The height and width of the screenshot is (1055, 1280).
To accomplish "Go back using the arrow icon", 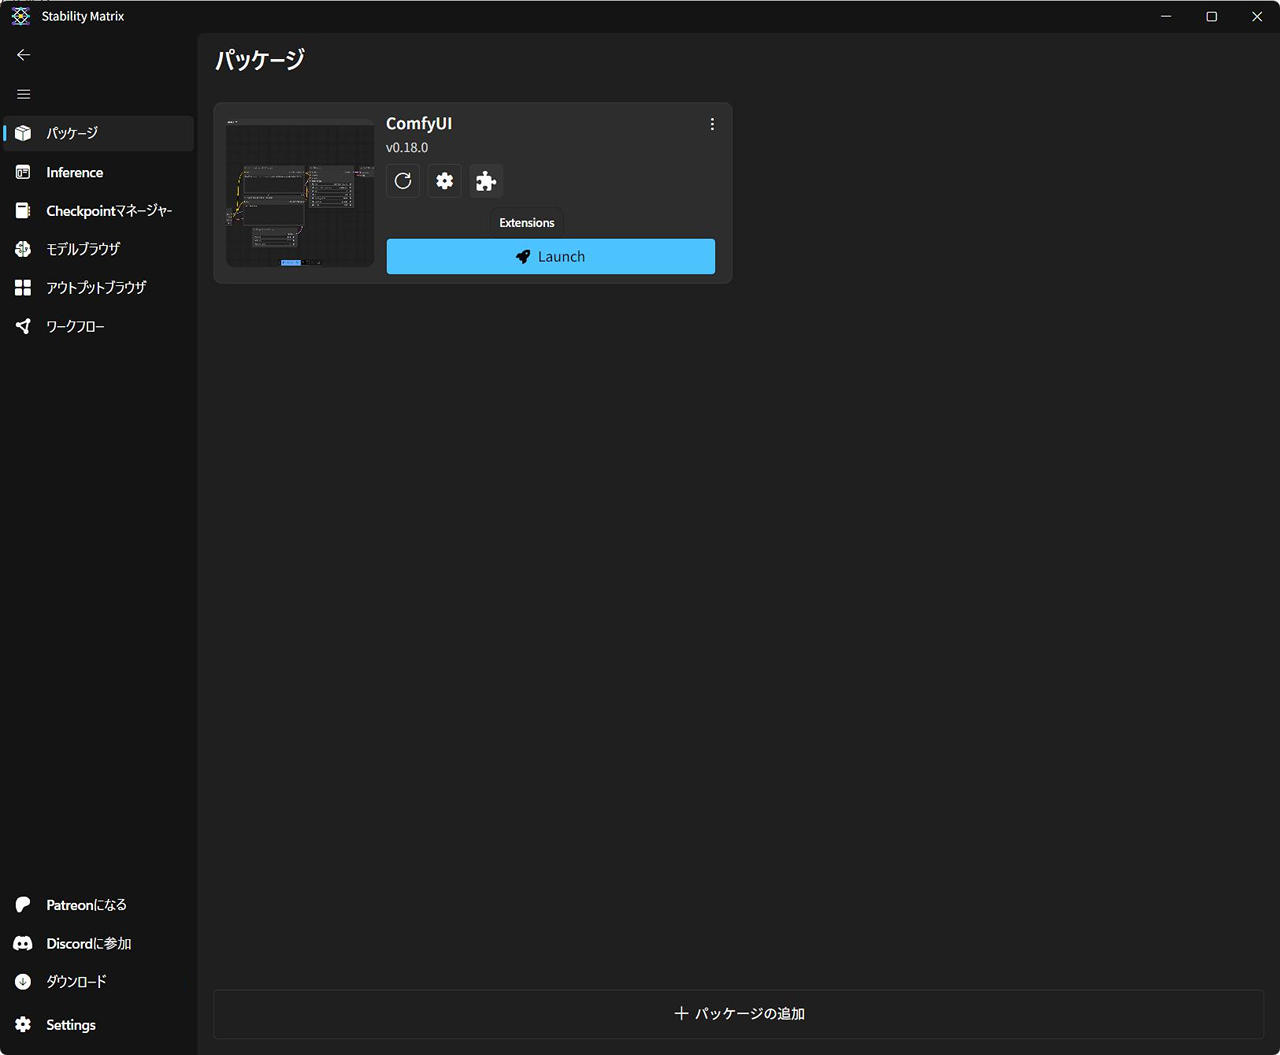I will pos(24,55).
